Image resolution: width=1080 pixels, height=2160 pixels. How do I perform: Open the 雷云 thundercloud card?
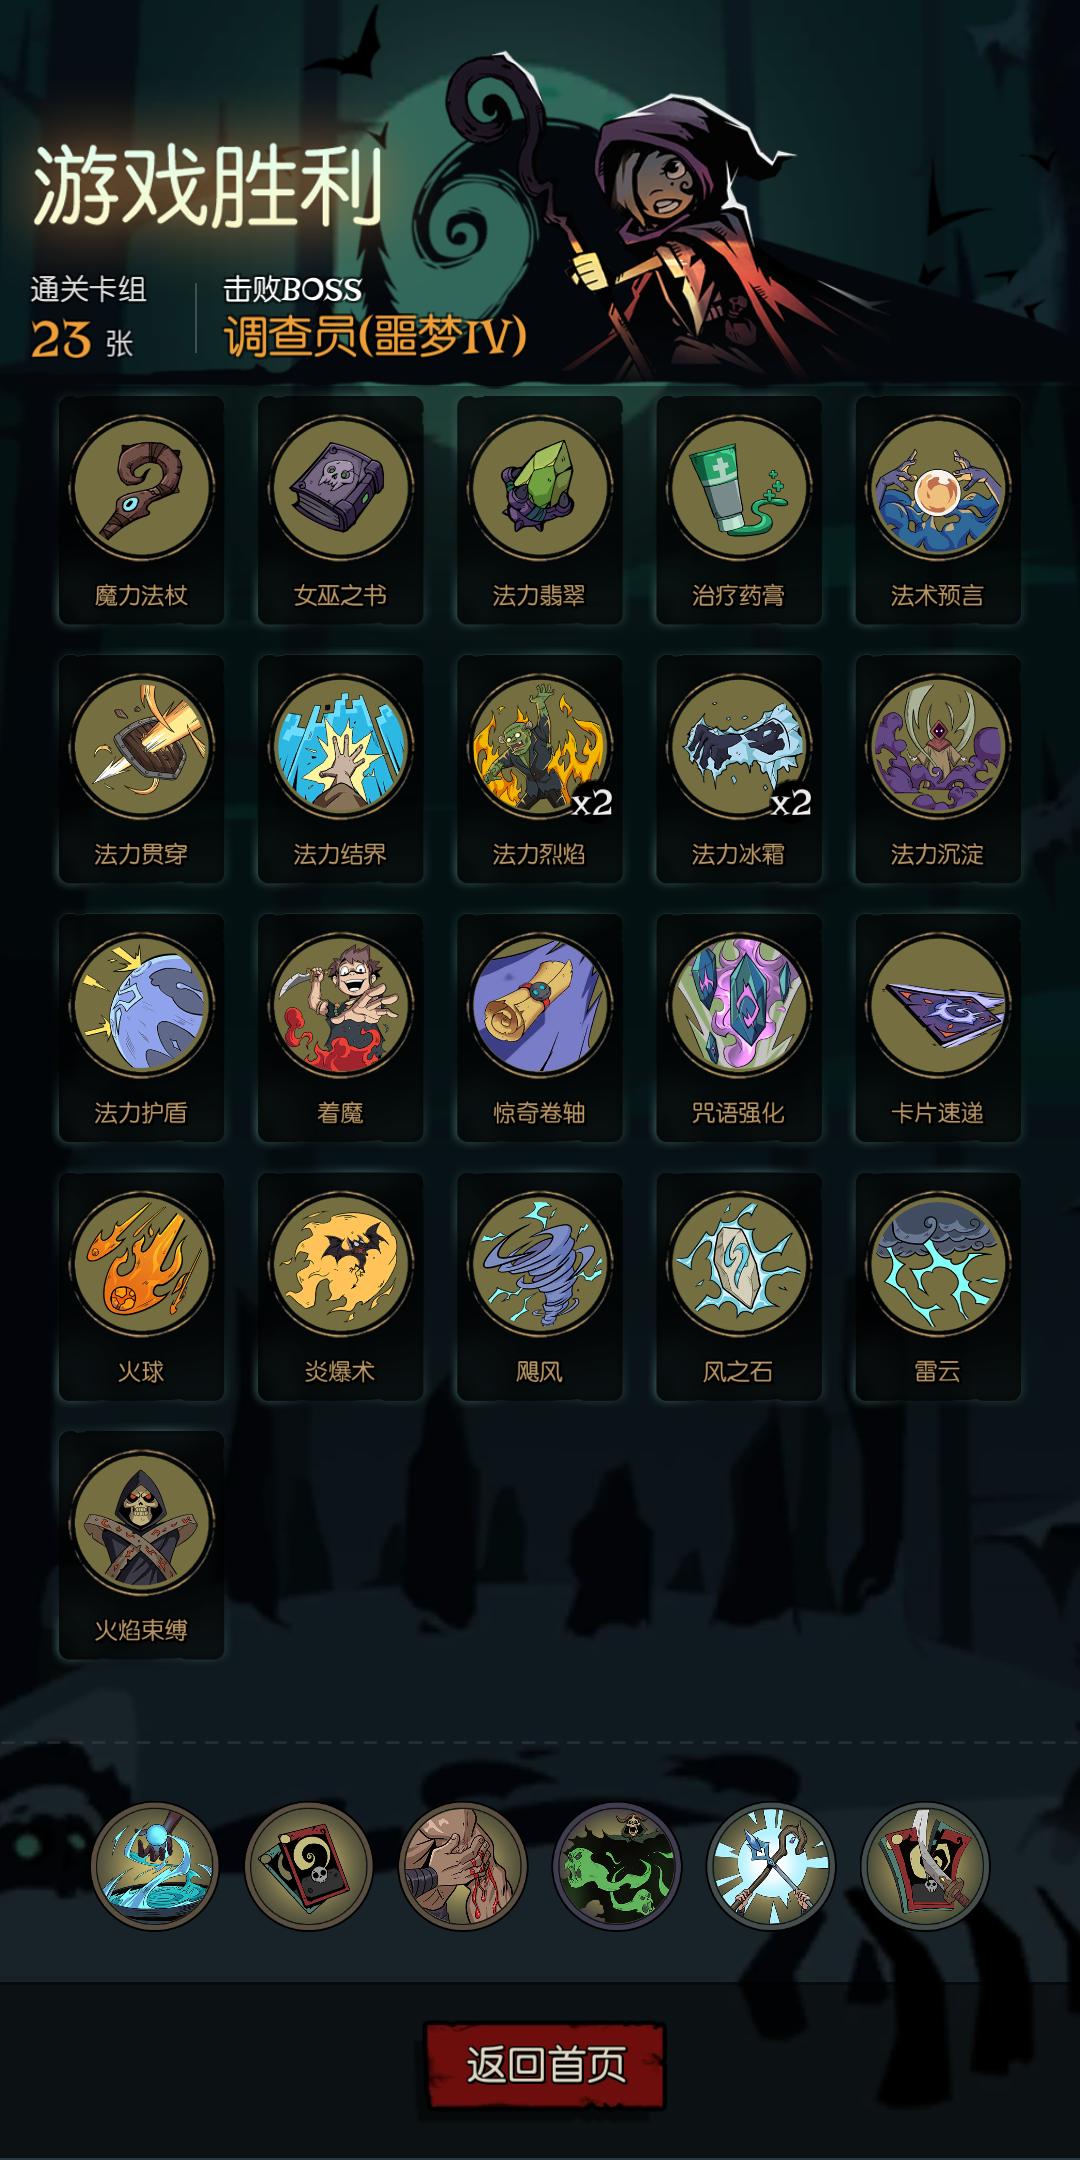tap(938, 1287)
